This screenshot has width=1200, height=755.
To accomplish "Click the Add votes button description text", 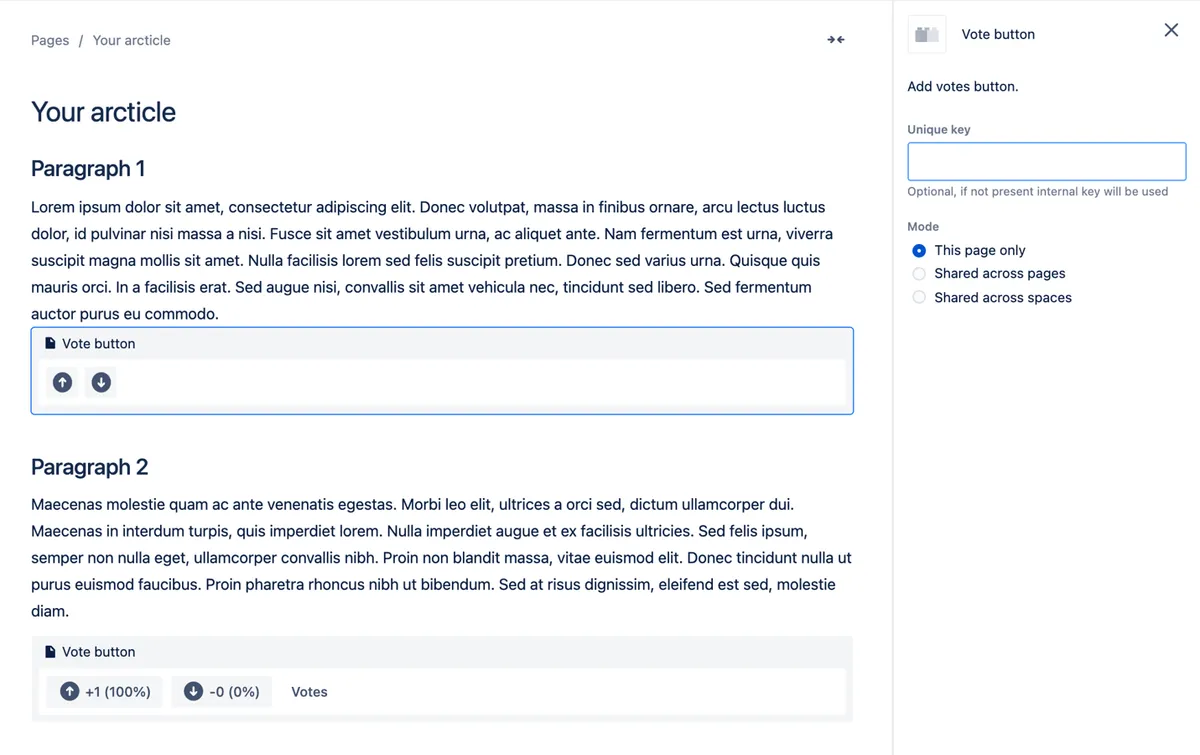I will [x=962, y=86].
